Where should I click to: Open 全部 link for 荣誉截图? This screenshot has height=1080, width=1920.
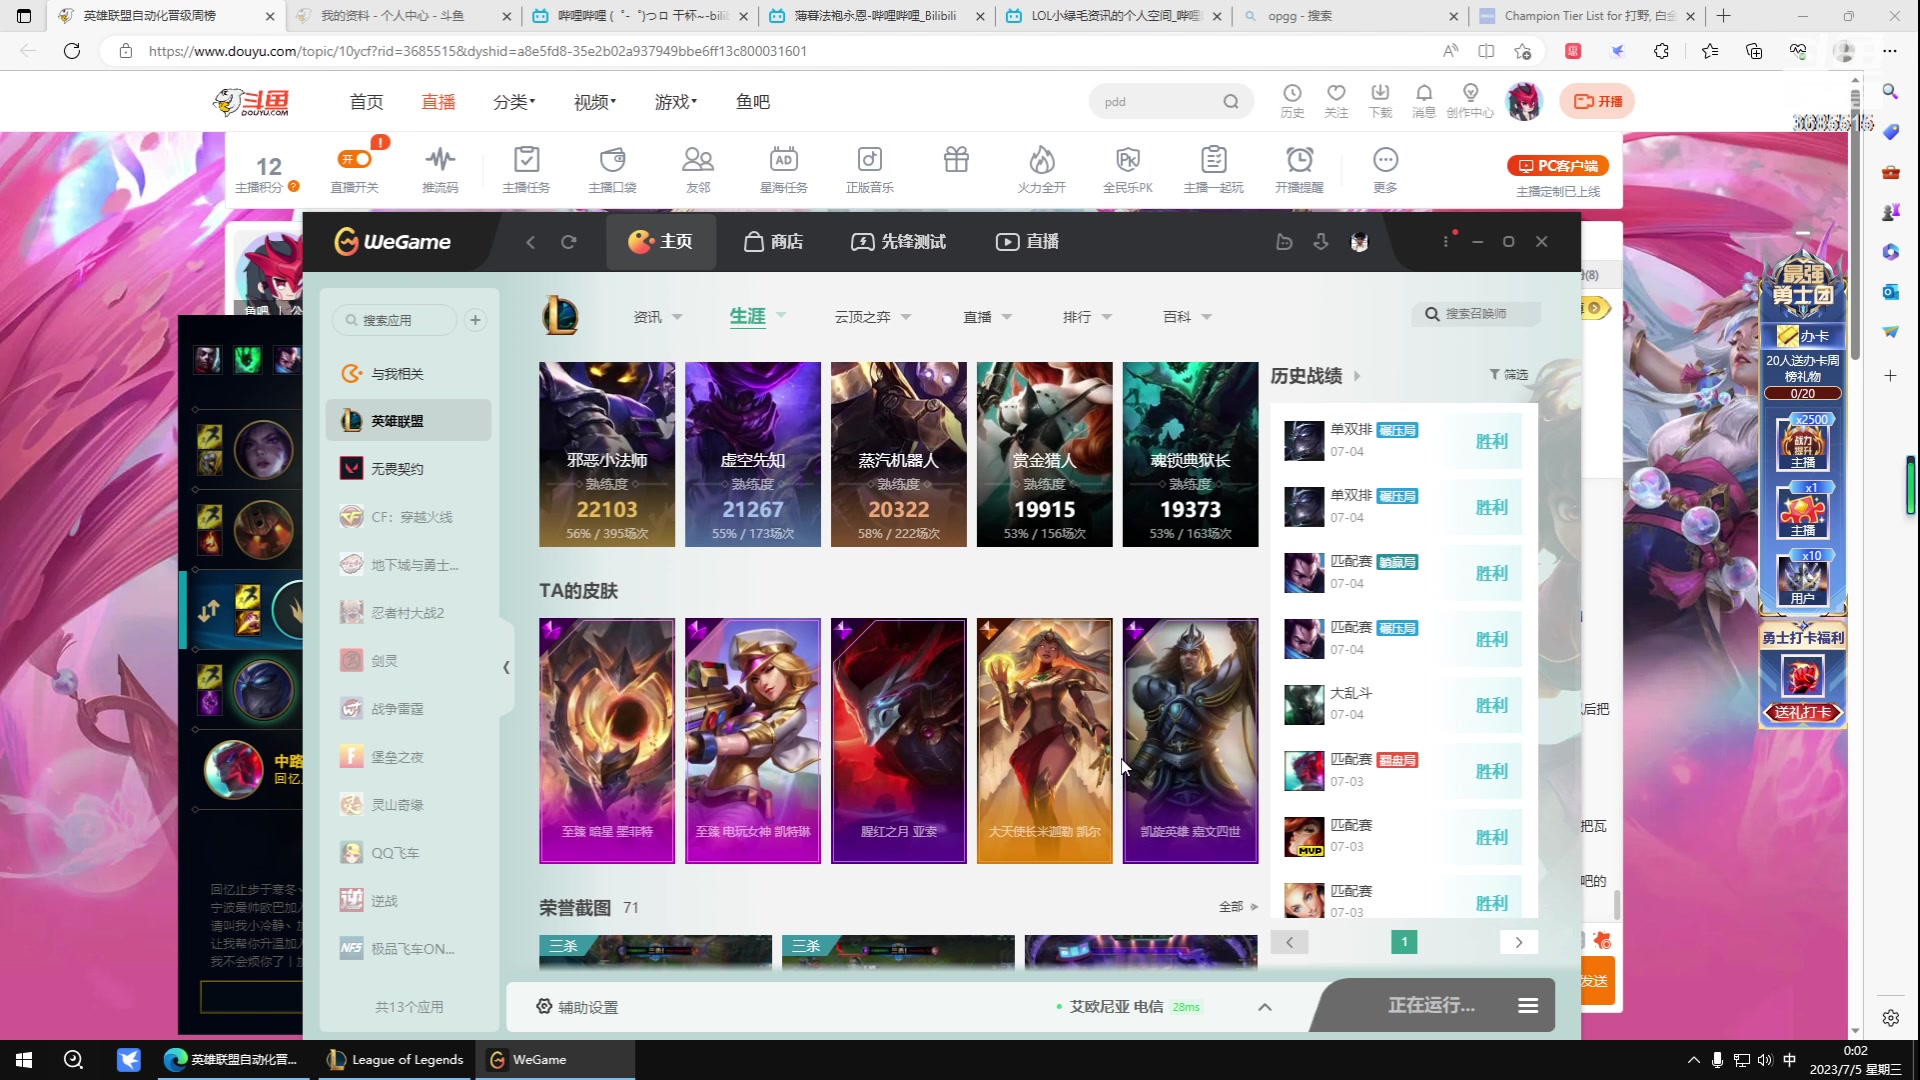[1238, 907]
